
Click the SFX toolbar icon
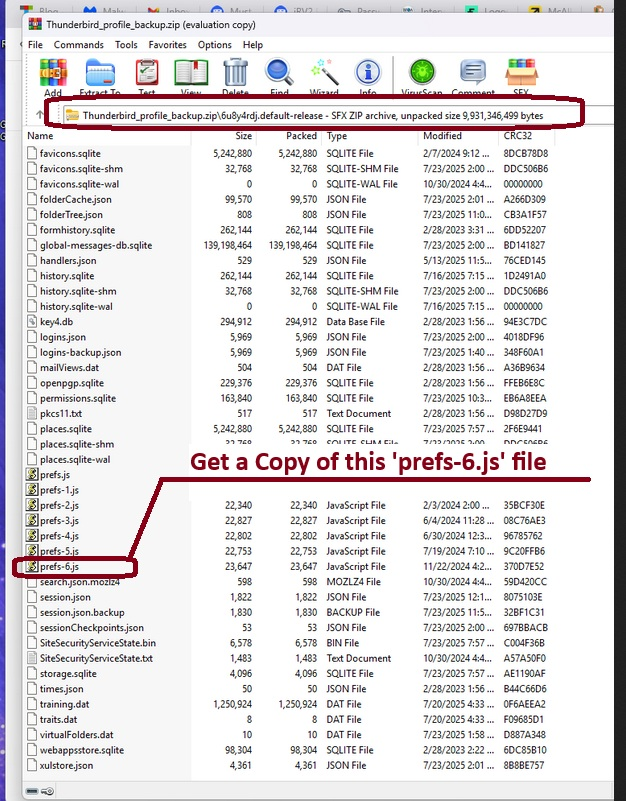coord(521,73)
